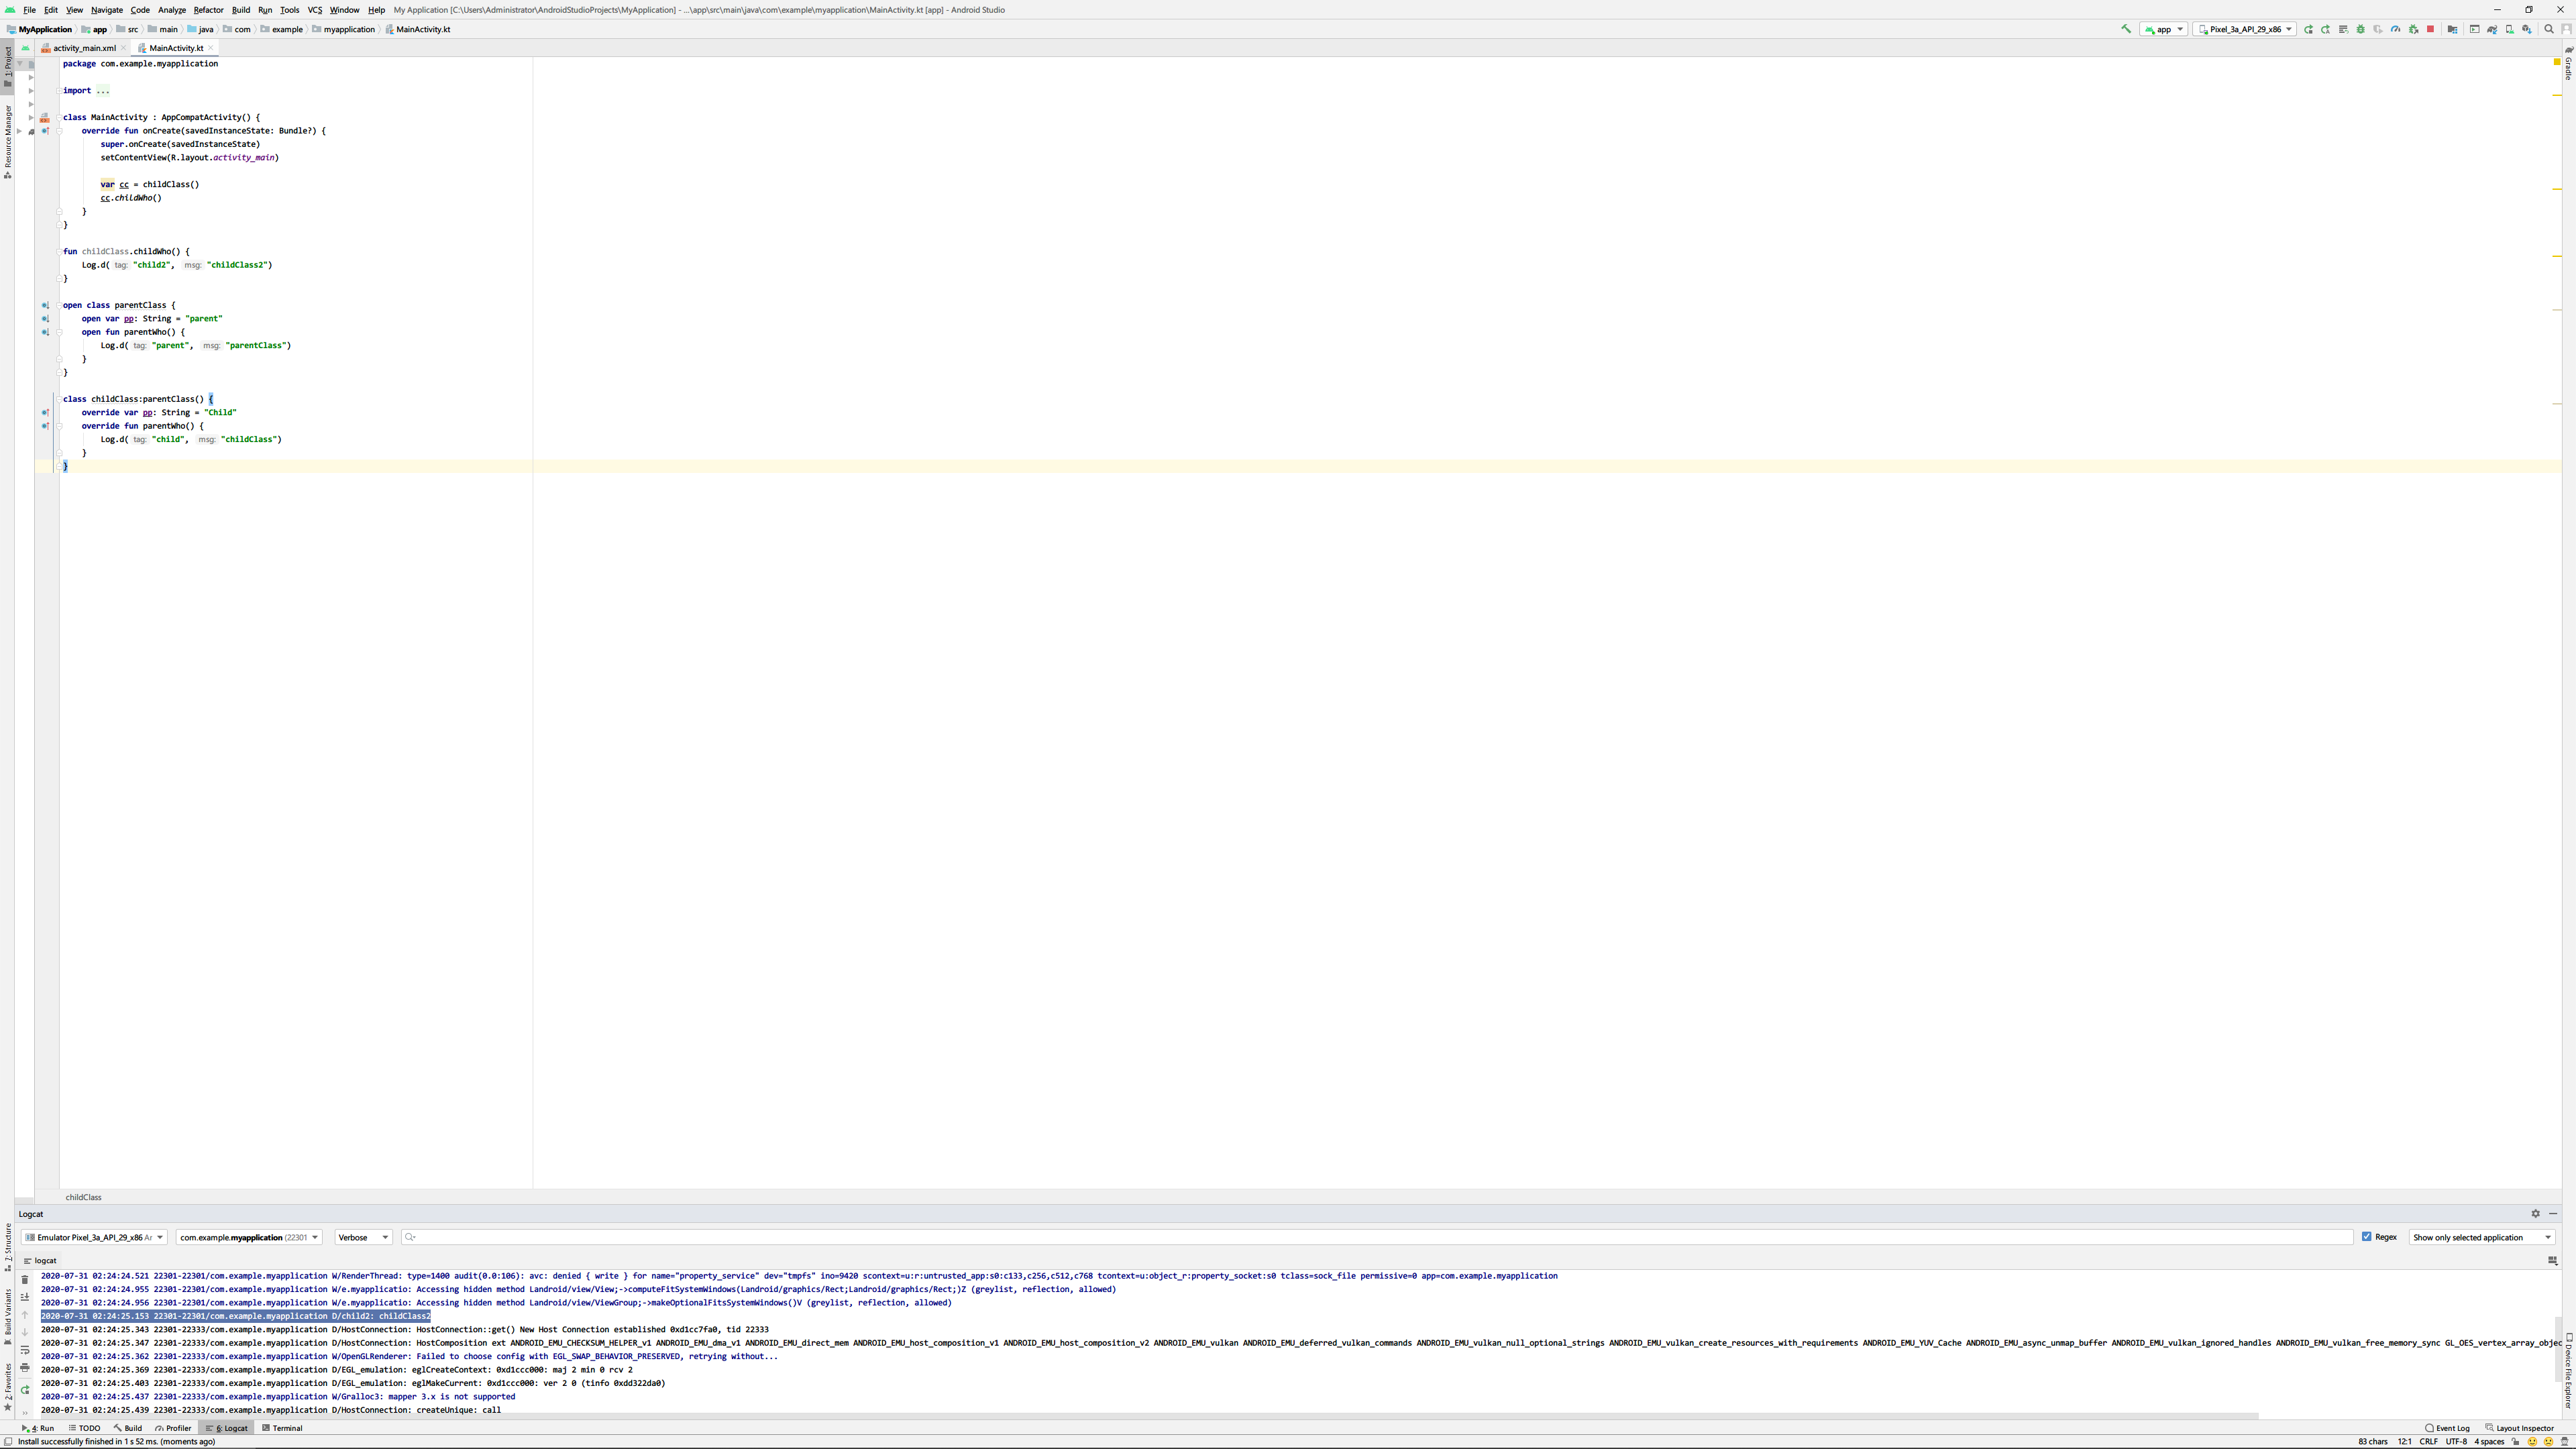Toggle soft-wrap icon in logcat sidebar
The image size is (2576, 1449).
click(x=25, y=1350)
